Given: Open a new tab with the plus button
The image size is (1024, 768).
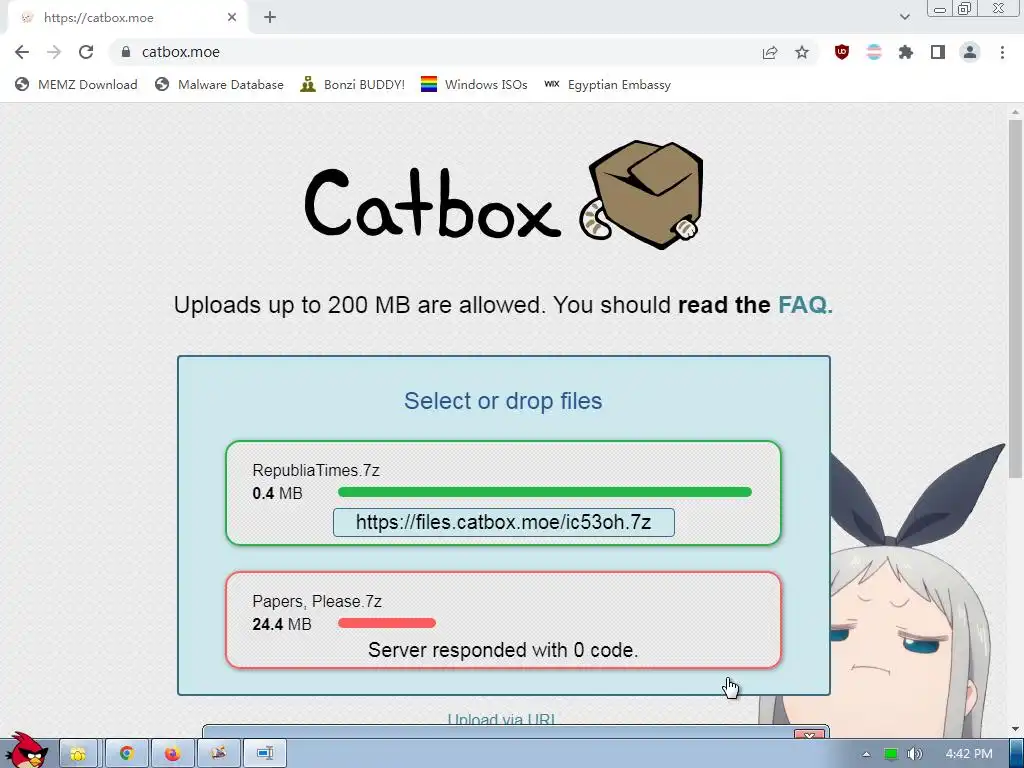Looking at the screenshot, I should 270,18.
